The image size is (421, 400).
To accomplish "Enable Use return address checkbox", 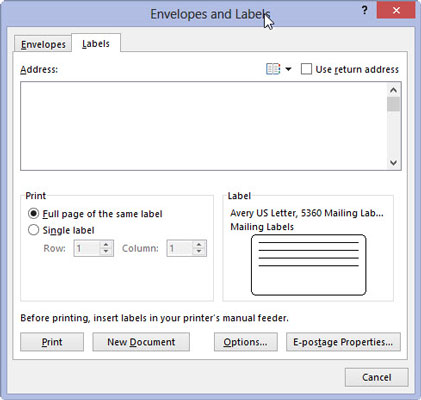I will 306,69.
